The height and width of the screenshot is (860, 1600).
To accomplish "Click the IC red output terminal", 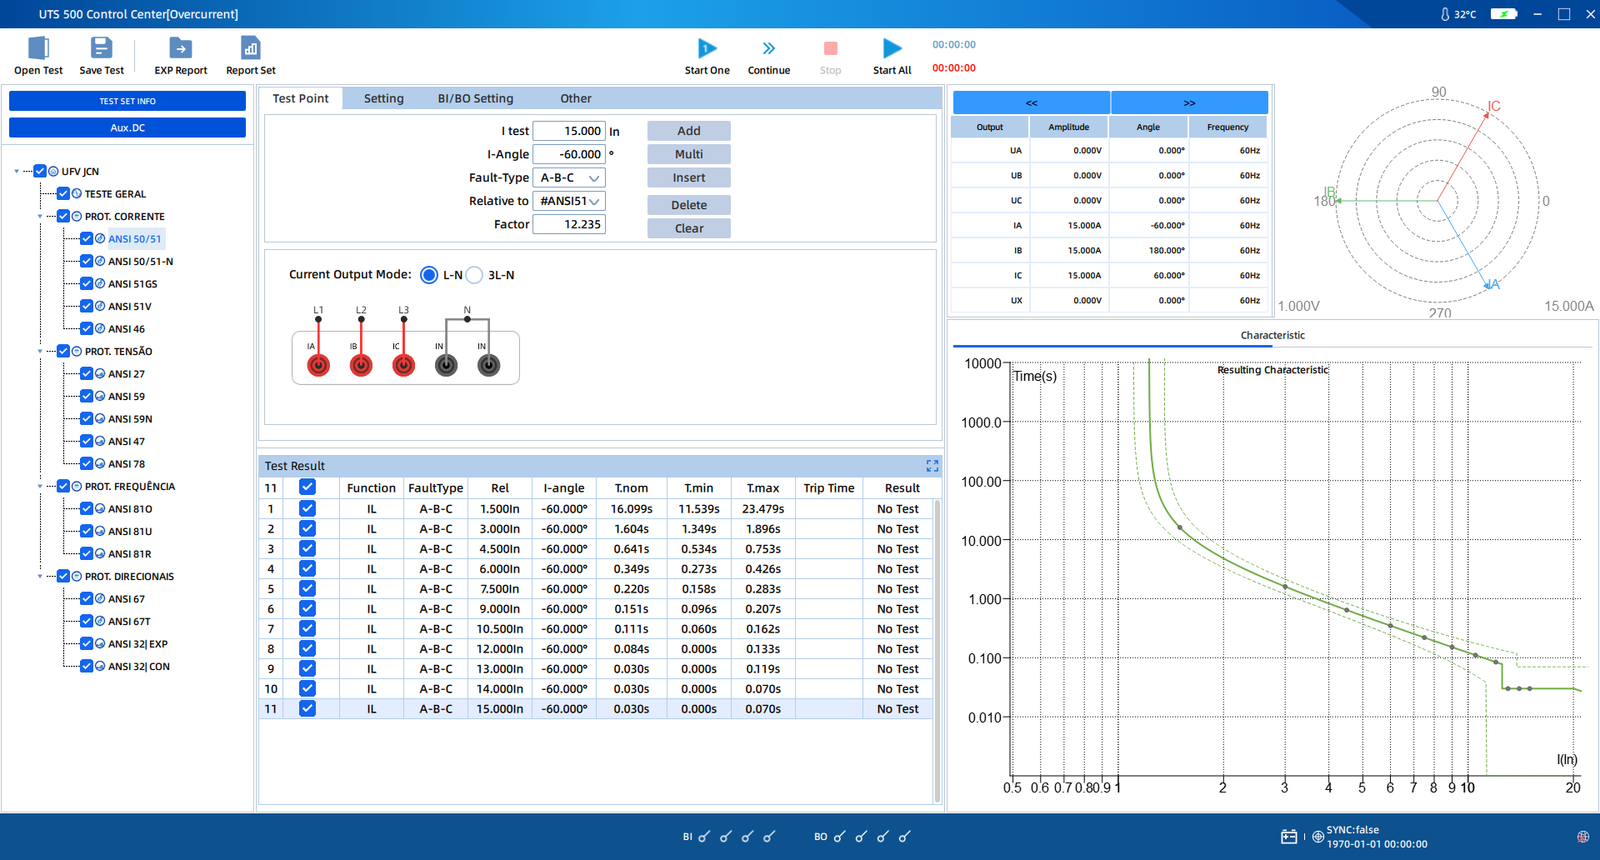I will [x=403, y=366].
